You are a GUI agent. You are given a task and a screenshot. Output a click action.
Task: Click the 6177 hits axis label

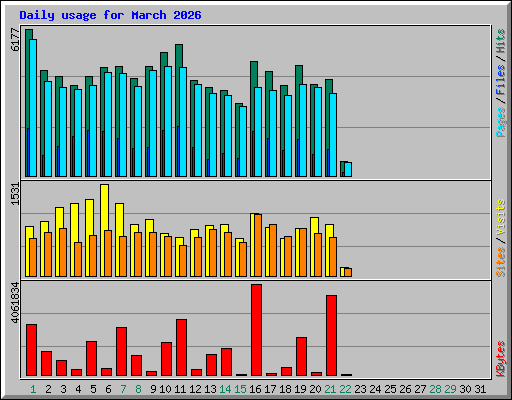coord(15,40)
